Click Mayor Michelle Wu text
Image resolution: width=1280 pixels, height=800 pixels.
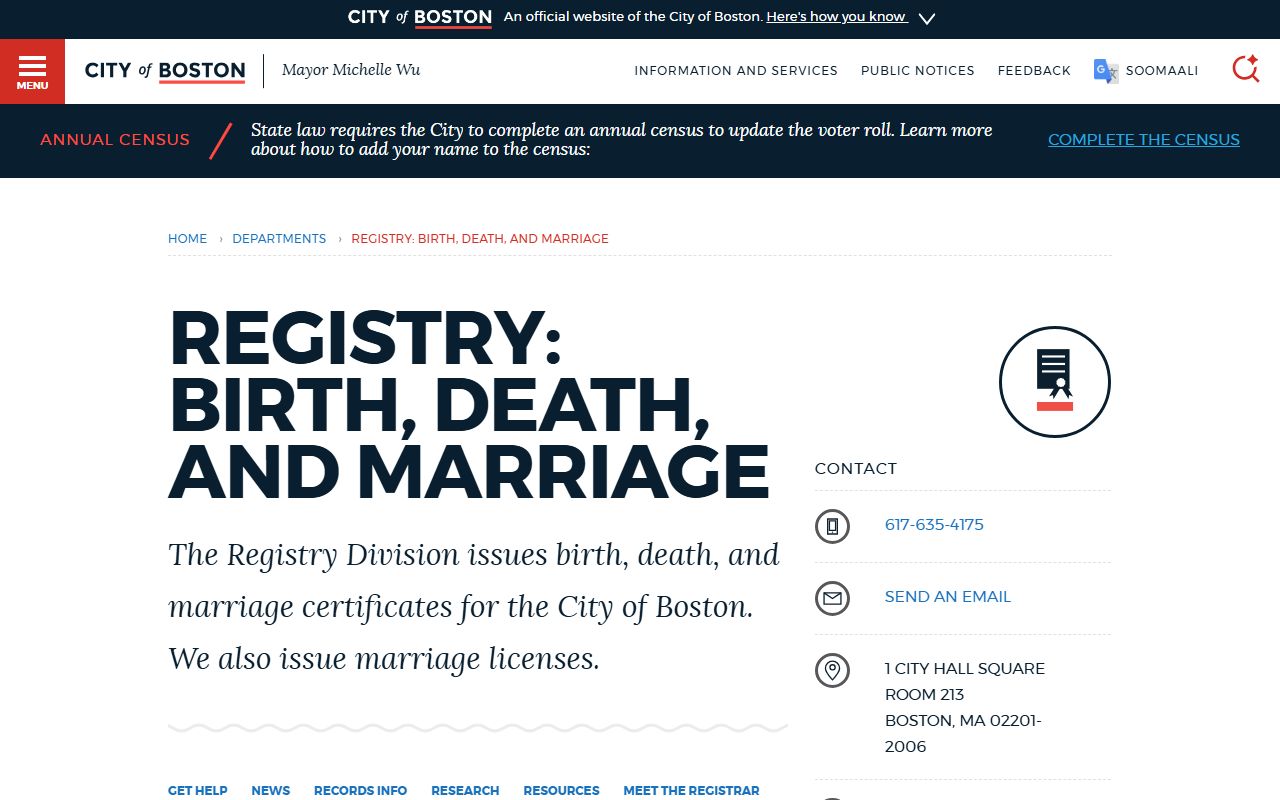[351, 70]
